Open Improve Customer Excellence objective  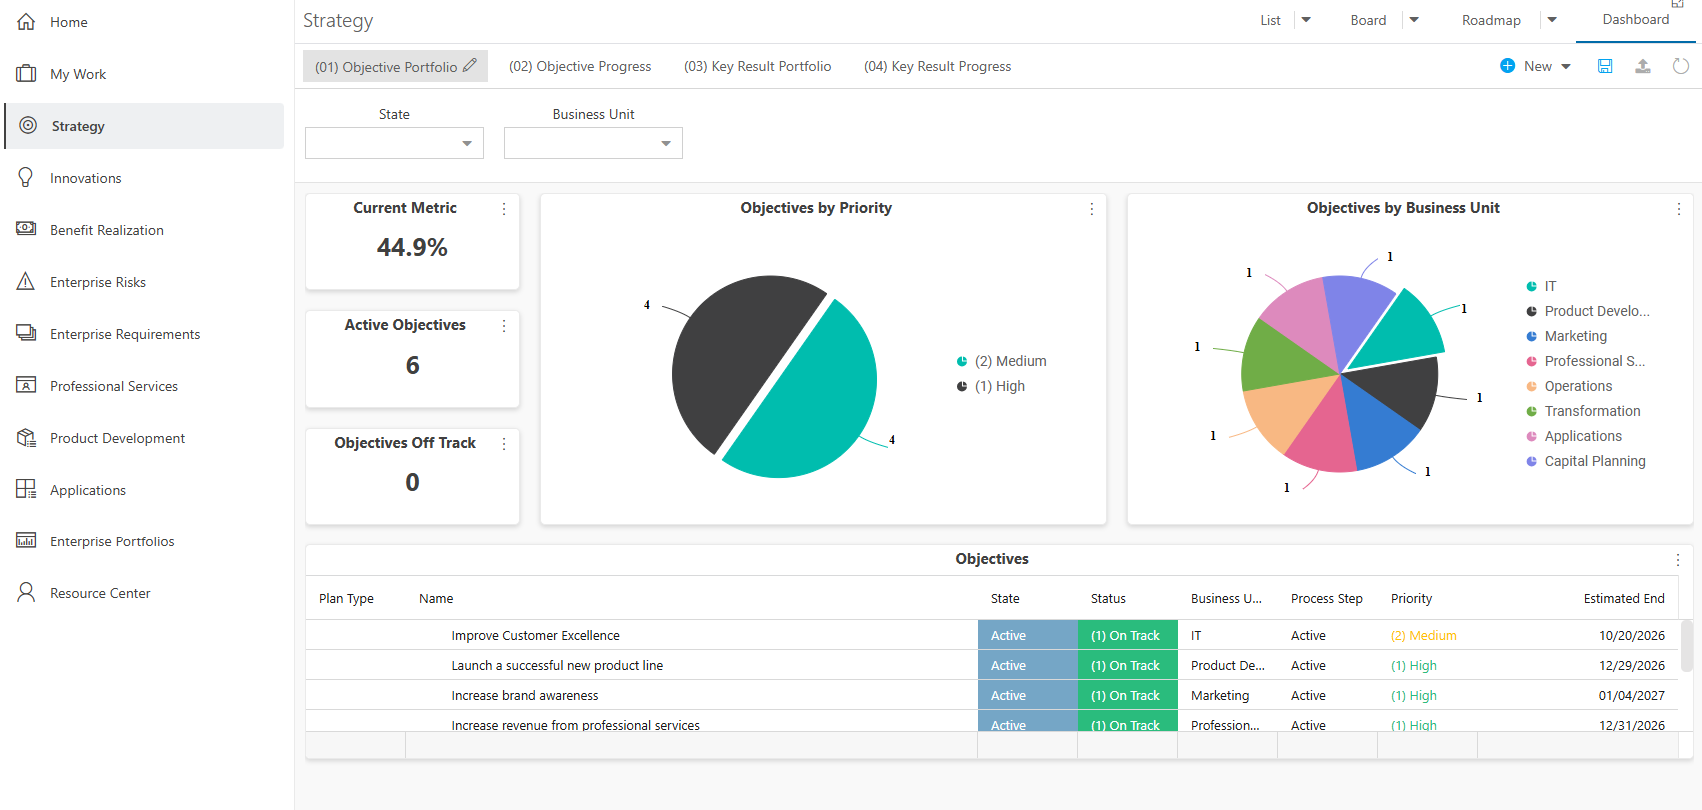(535, 635)
